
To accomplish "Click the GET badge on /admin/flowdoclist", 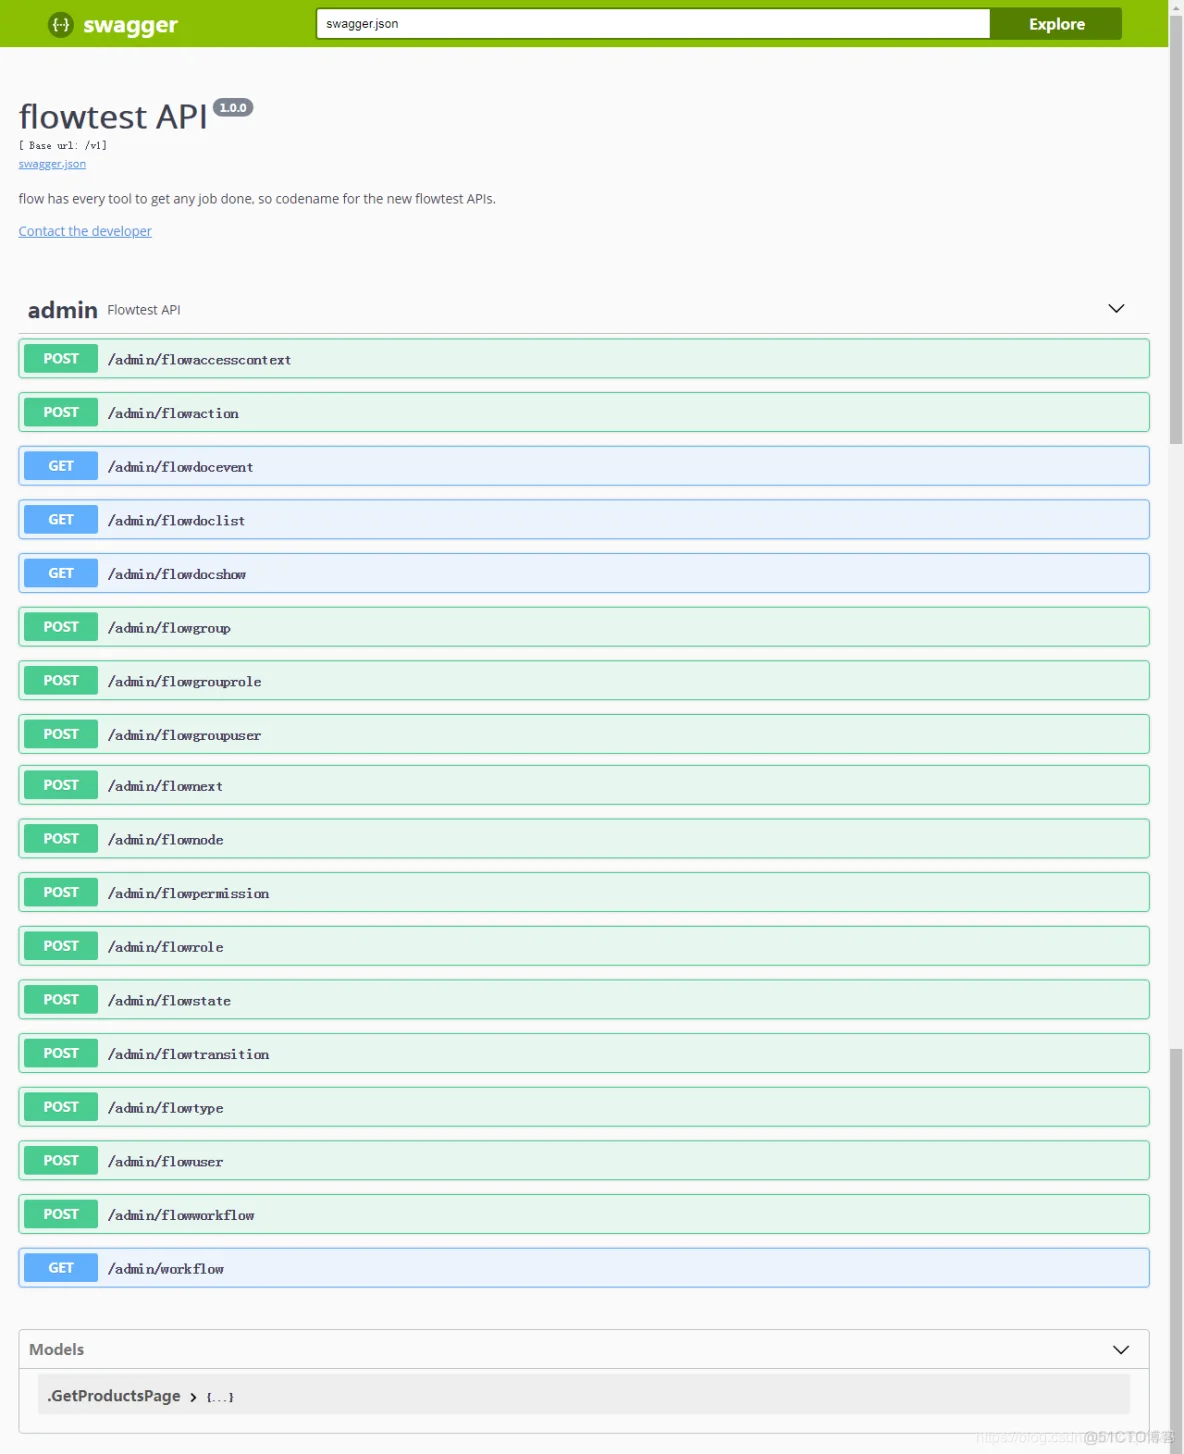I will 60,519.
